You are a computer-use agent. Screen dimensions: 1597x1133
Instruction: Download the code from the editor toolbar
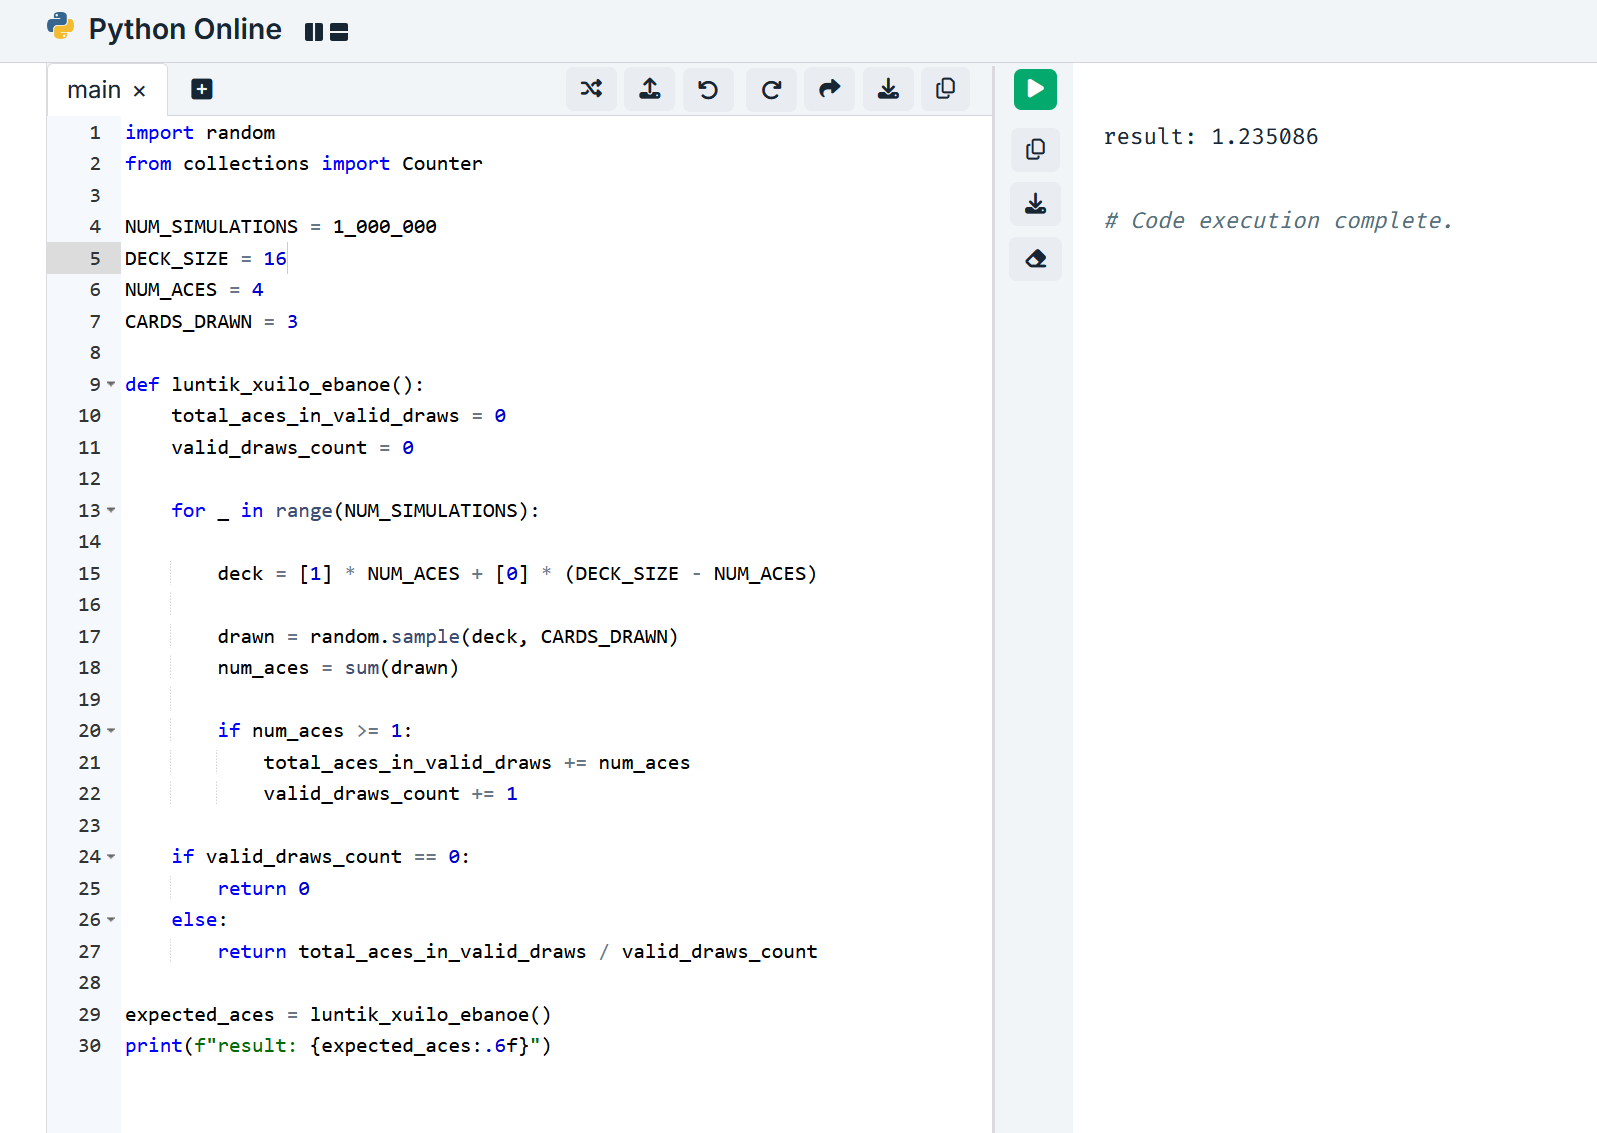888,89
